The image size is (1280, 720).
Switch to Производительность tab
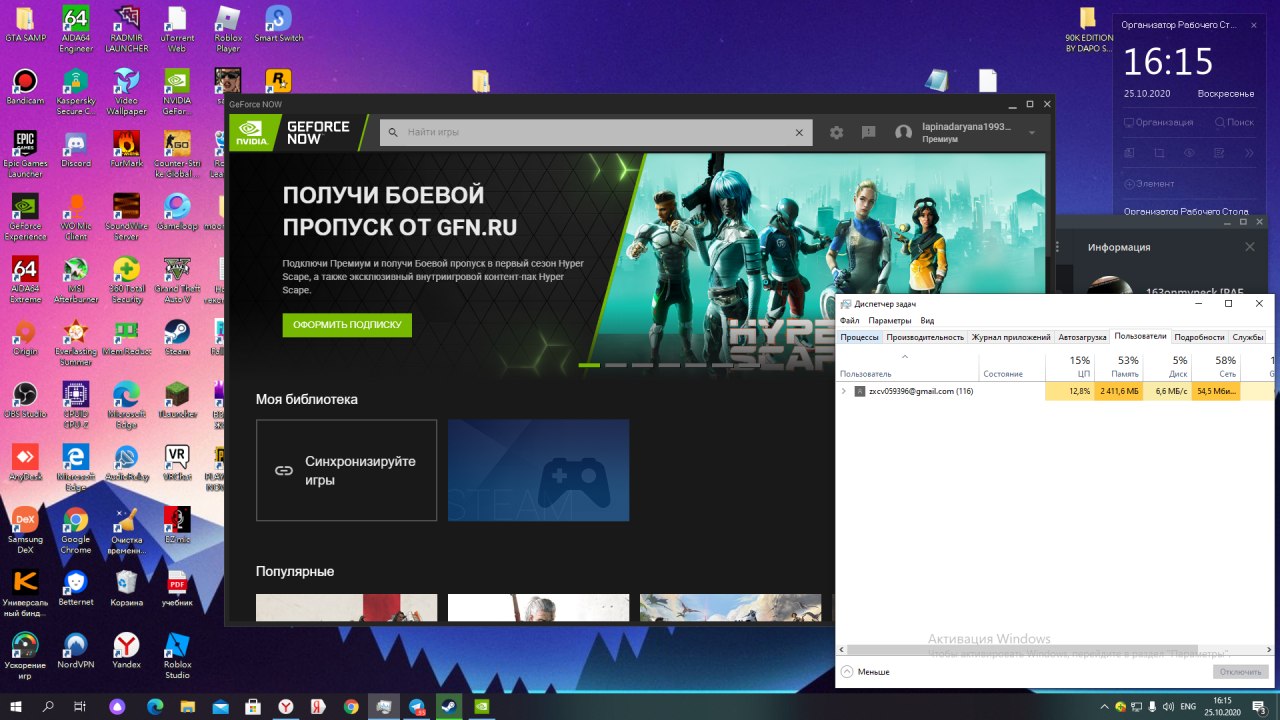925,337
